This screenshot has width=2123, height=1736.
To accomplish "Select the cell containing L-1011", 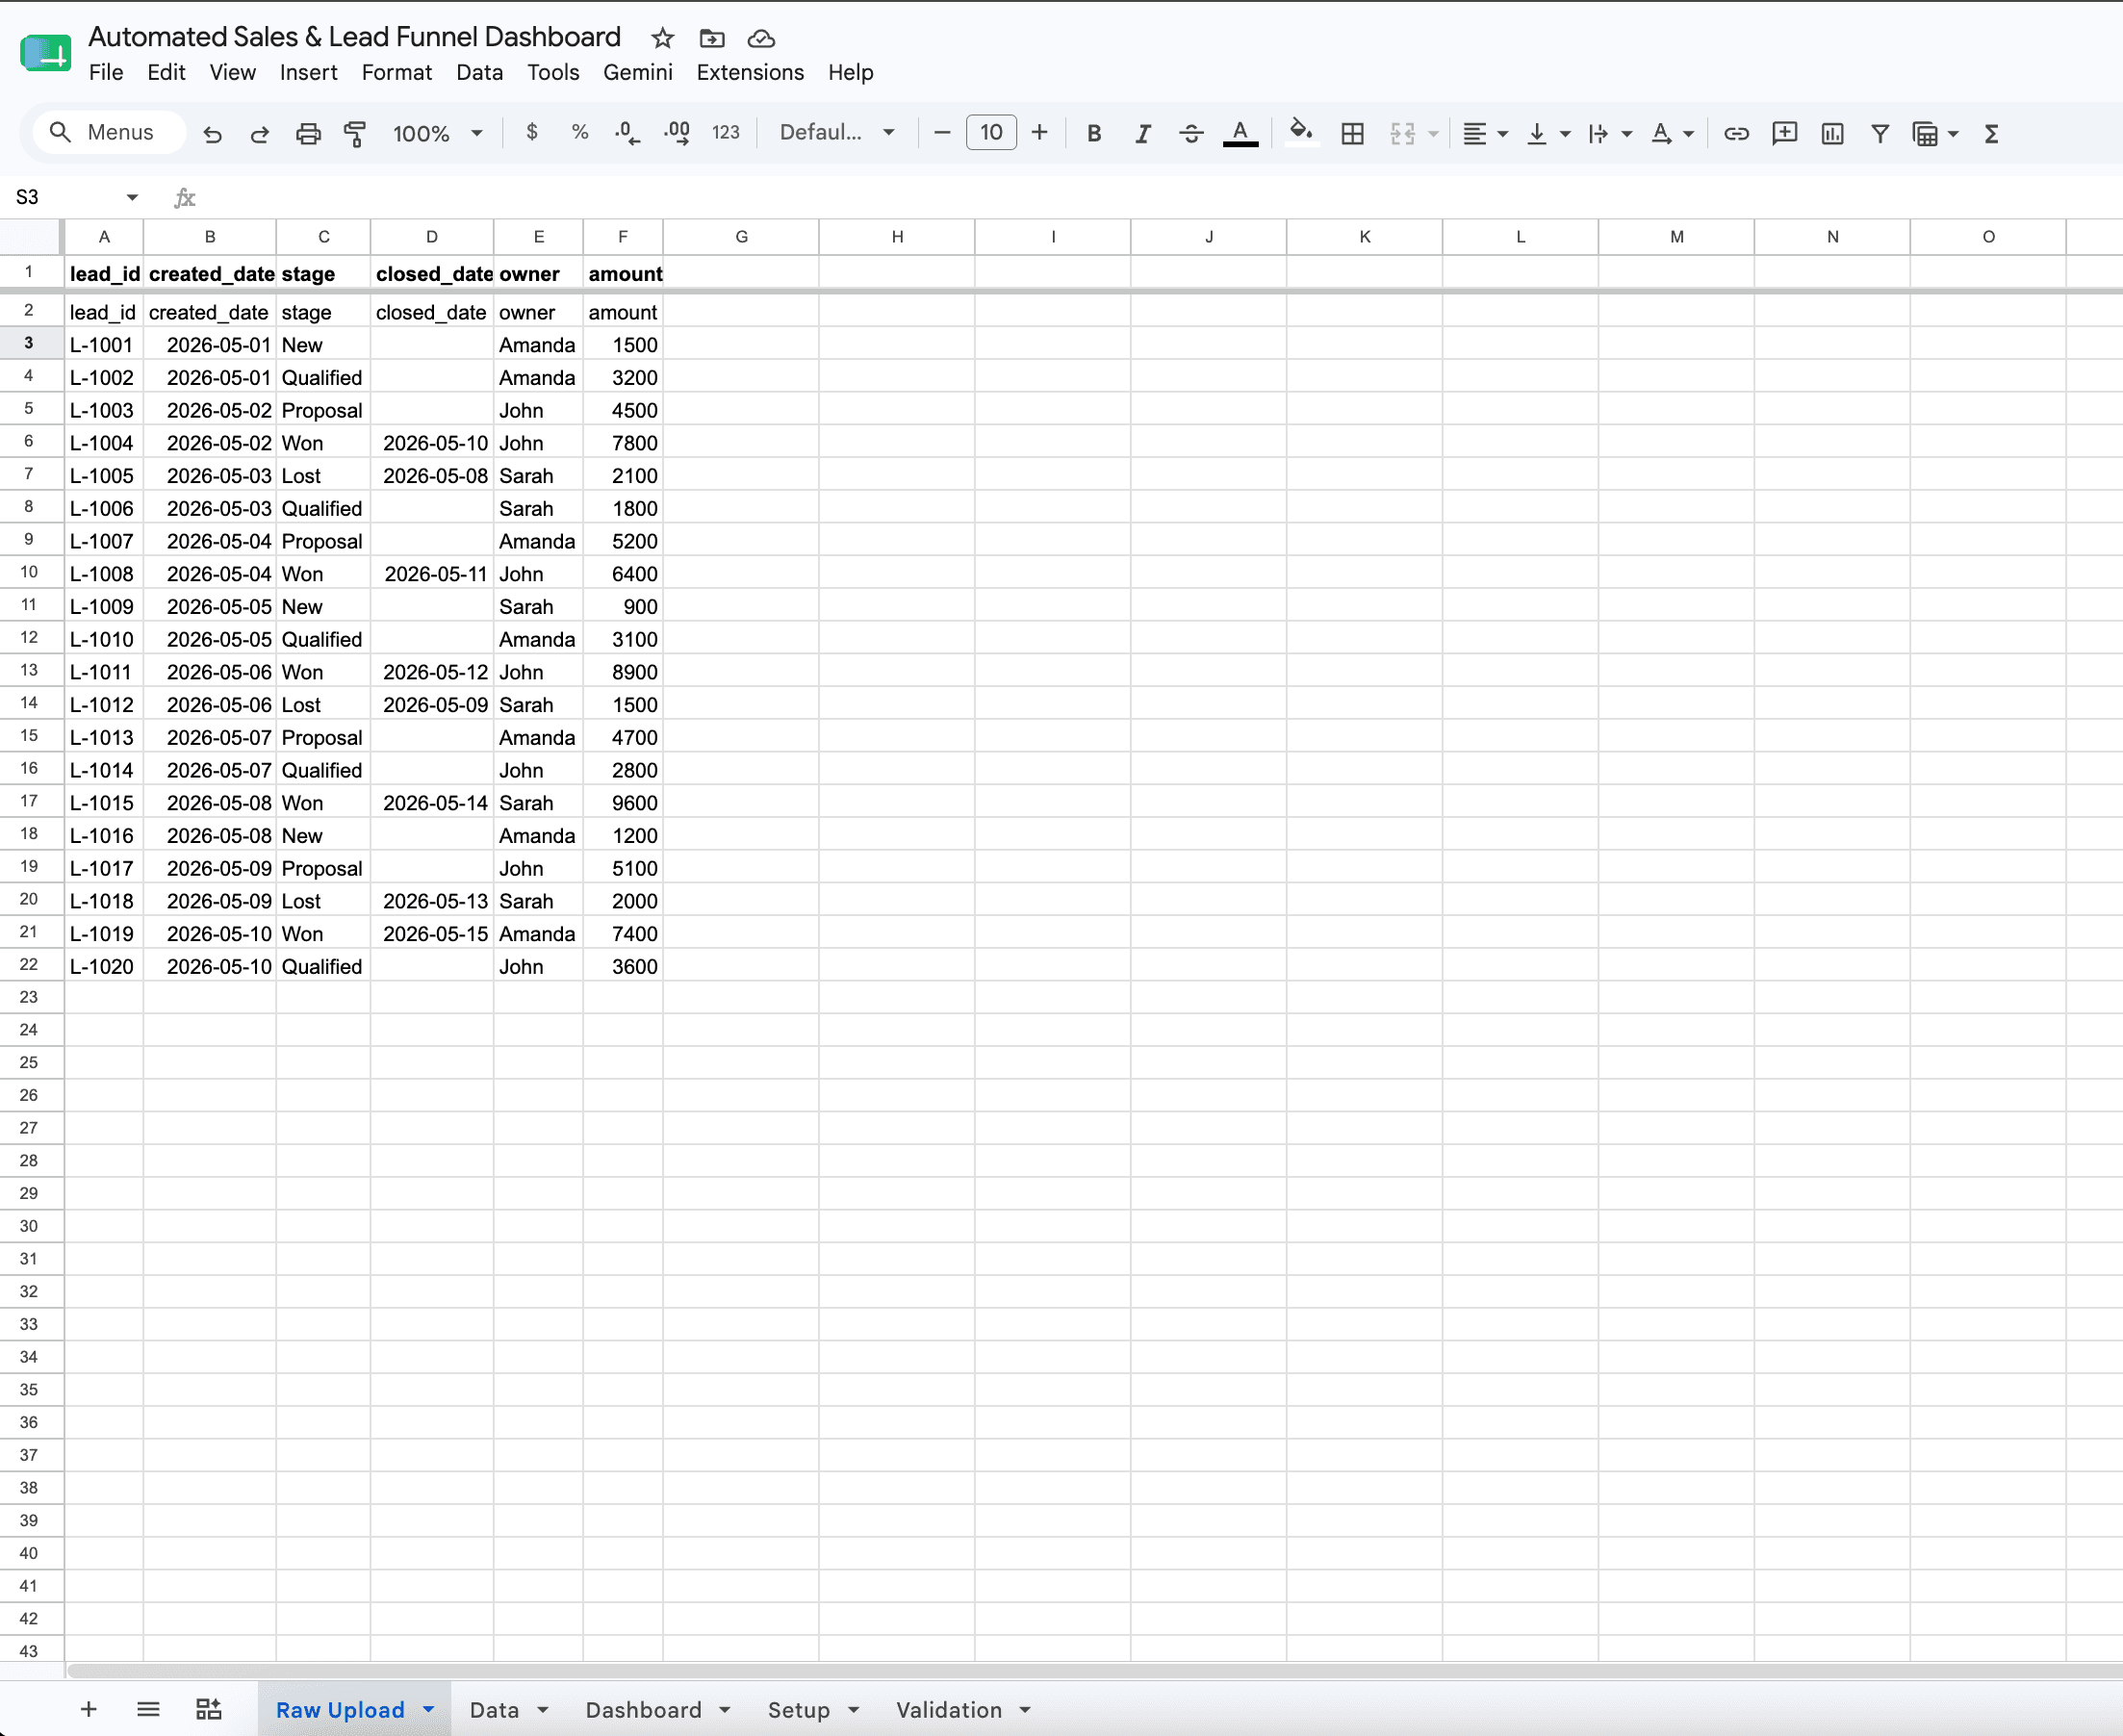I will pos(104,672).
